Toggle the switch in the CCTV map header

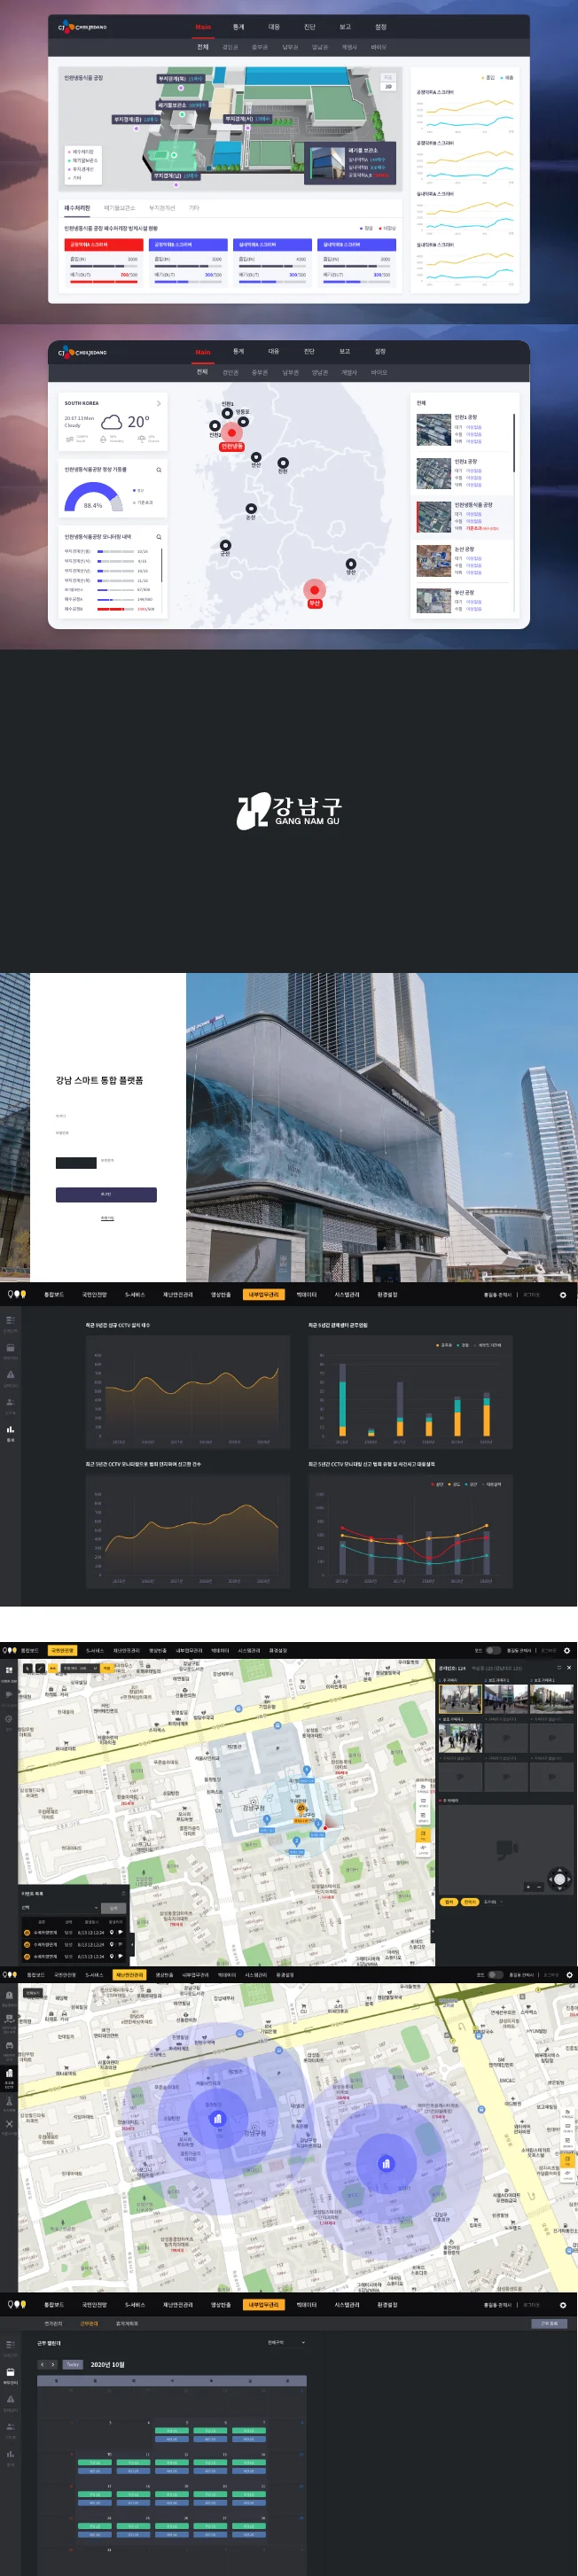tap(494, 1650)
